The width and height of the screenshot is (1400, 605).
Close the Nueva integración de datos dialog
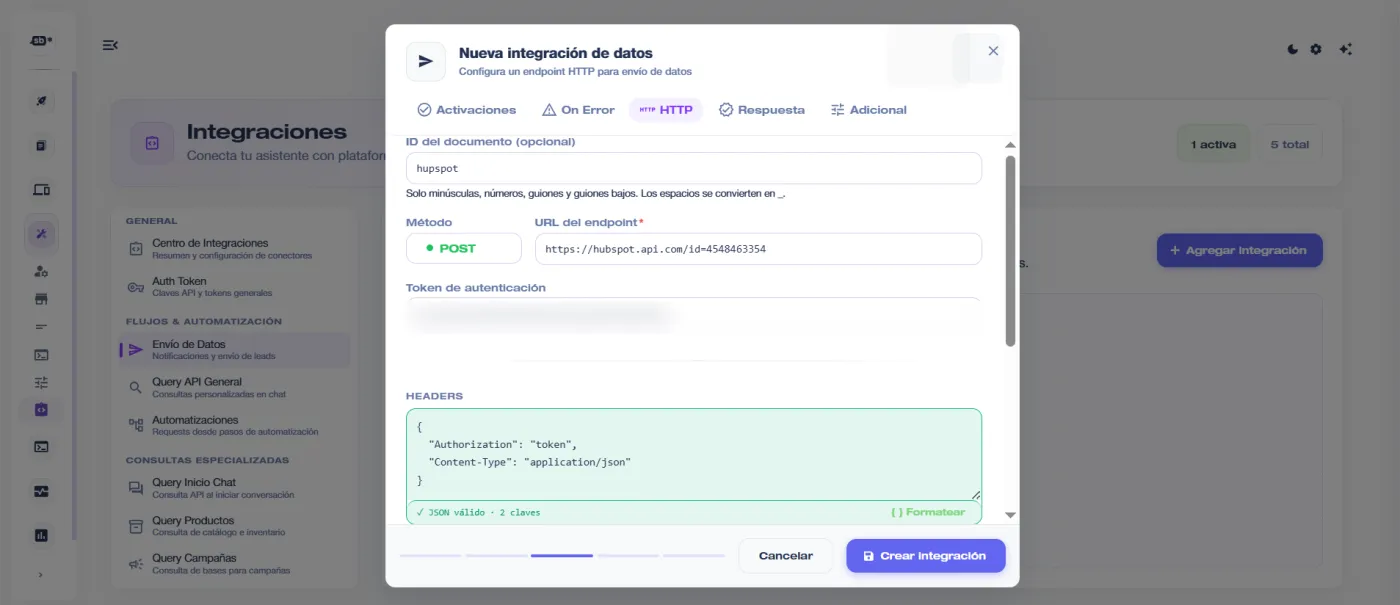click(993, 51)
